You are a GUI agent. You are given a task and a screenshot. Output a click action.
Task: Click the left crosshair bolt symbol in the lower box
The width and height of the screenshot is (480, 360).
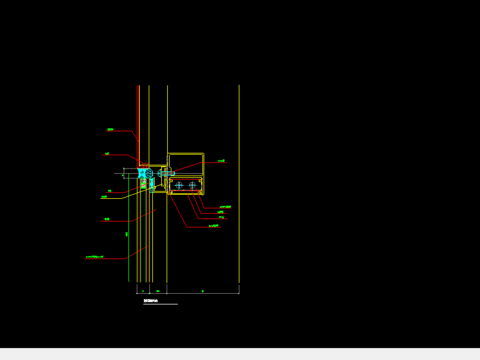click(x=179, y=185)
